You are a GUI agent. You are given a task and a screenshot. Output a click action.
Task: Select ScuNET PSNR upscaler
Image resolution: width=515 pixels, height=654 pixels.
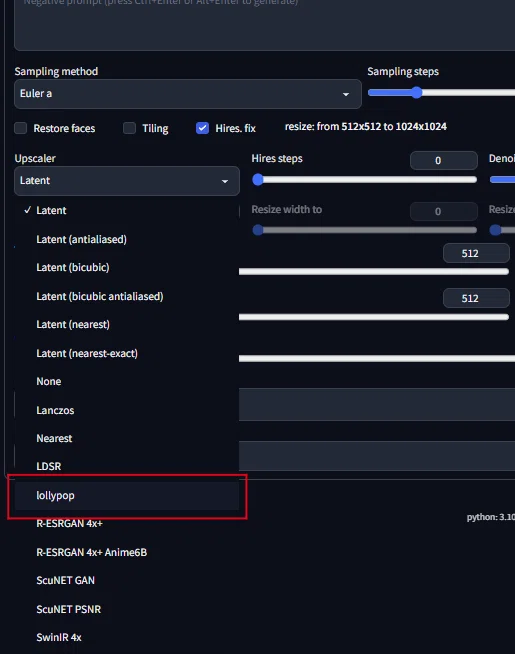[x=127, y=609]
